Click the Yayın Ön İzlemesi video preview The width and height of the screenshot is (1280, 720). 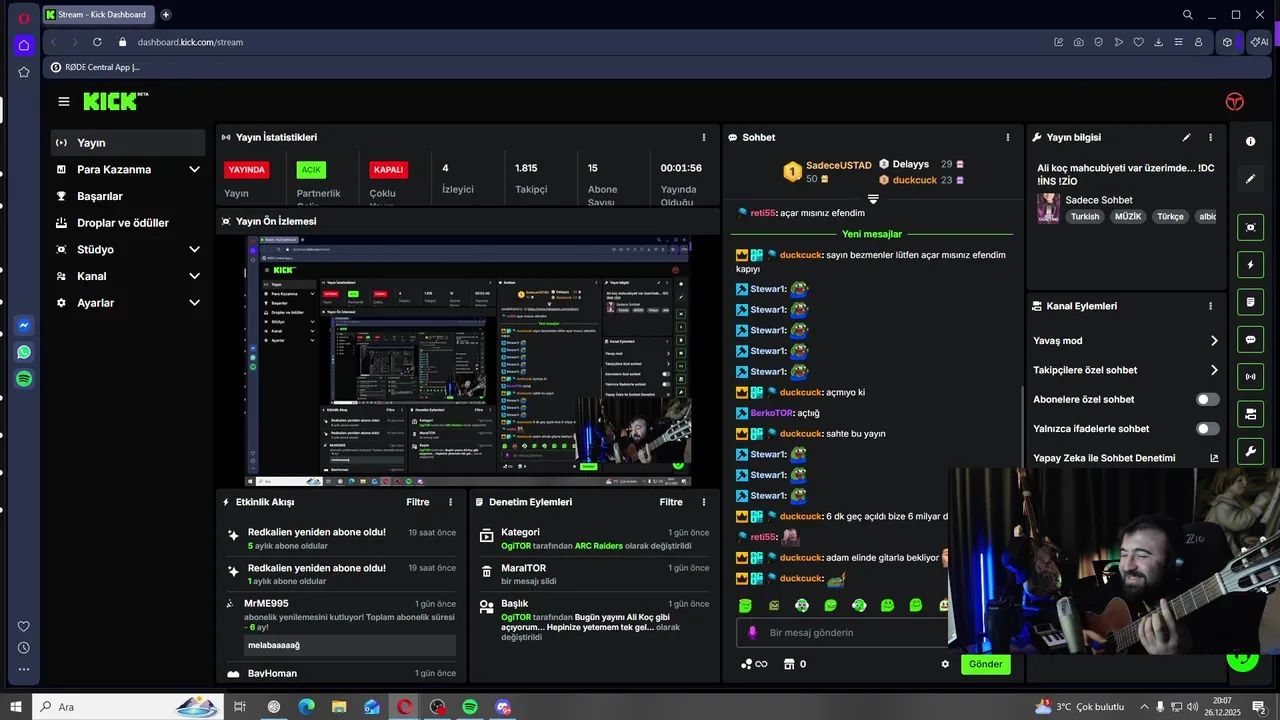pyautogui.click(x=469, y=361)
